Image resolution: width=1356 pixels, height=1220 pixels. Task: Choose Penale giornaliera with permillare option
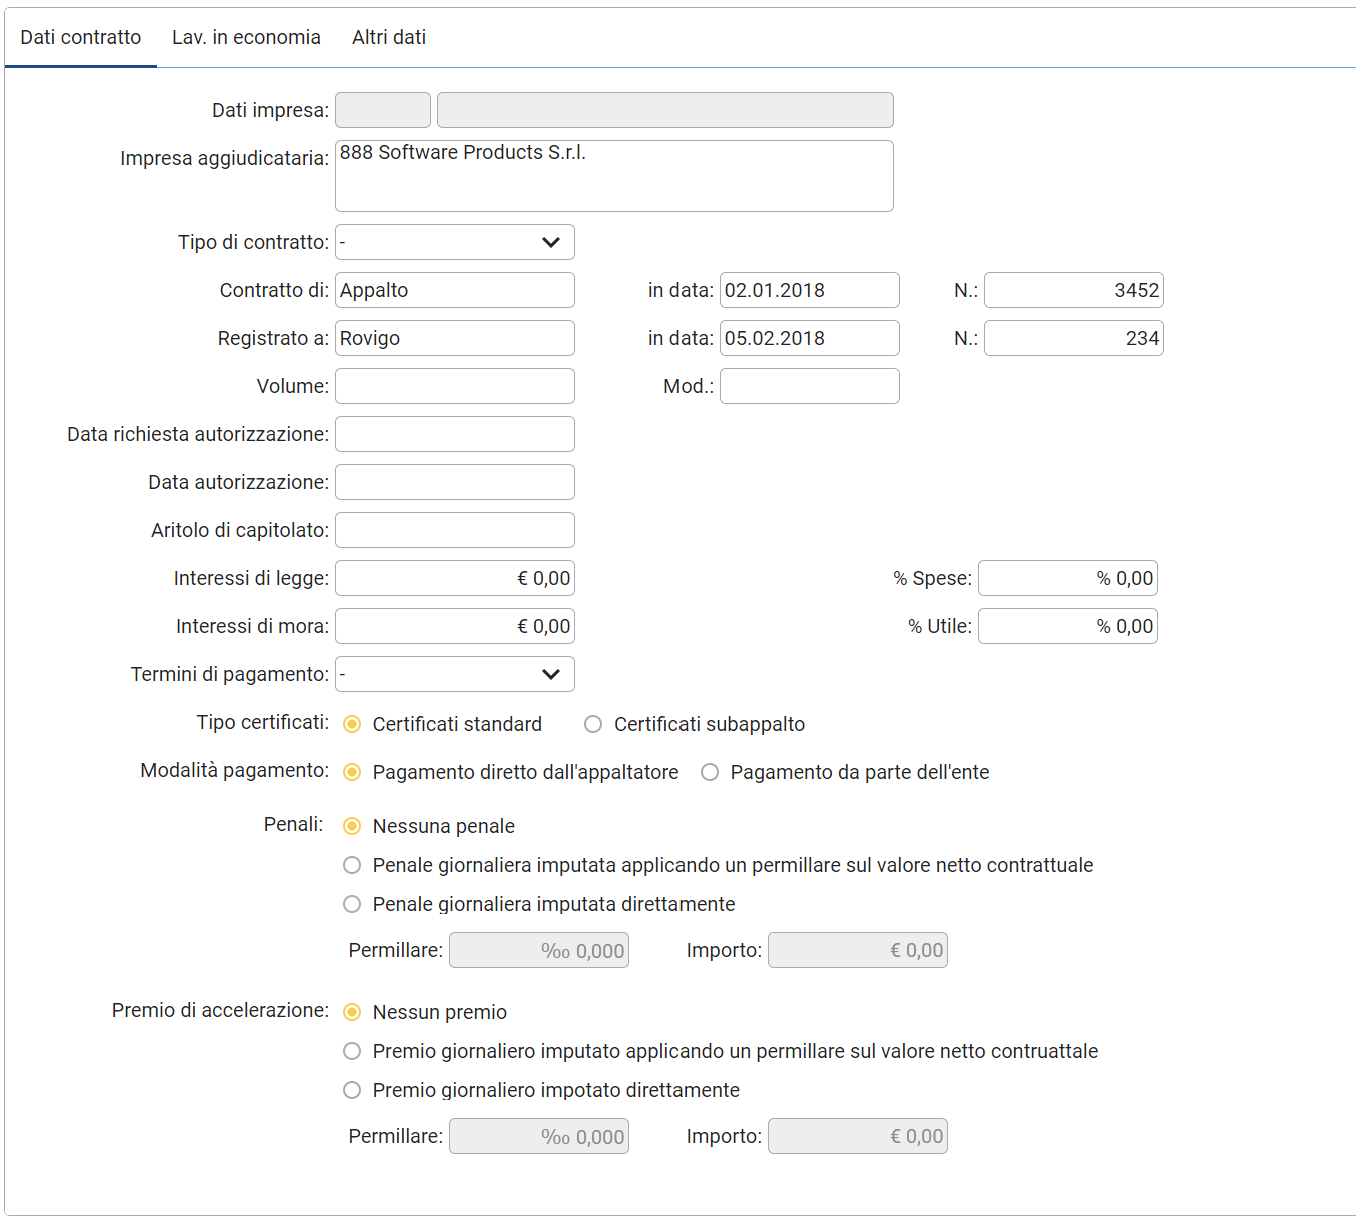tap(352, 865)
